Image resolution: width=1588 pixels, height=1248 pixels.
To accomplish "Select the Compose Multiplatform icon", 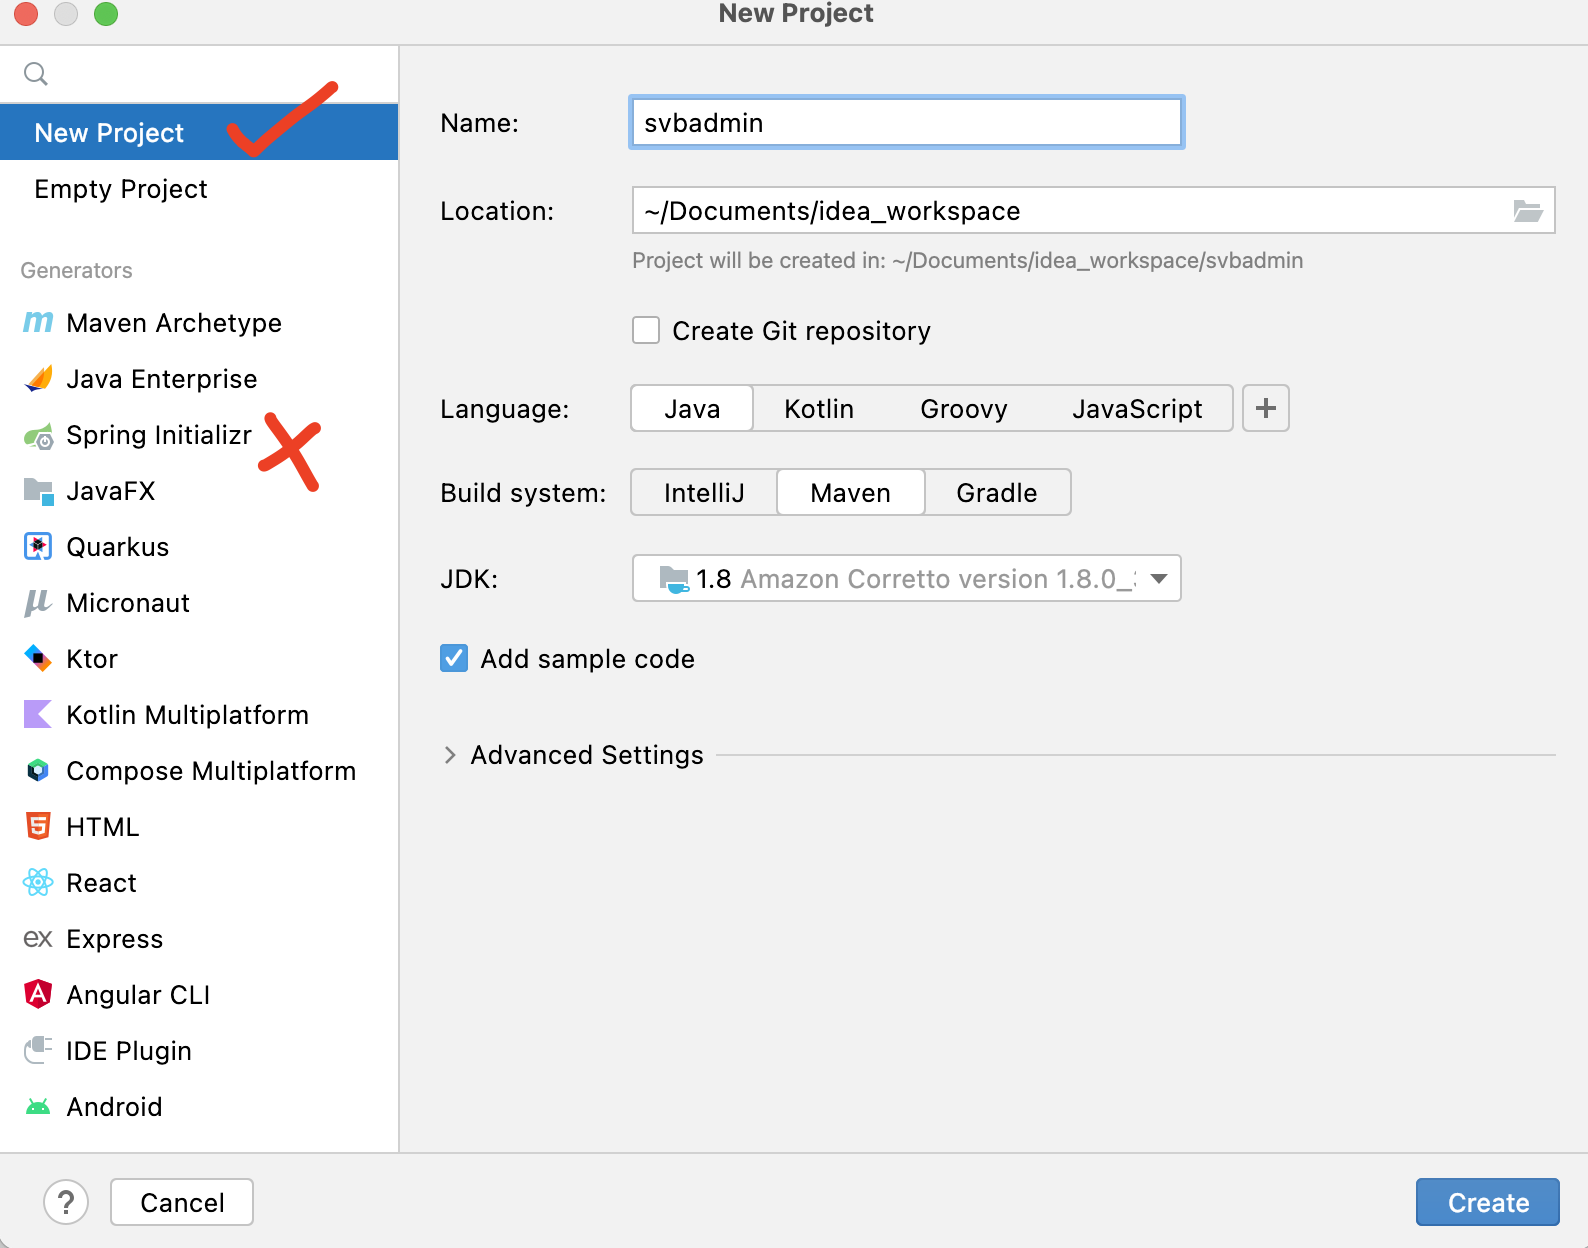I will click(38, 770).
